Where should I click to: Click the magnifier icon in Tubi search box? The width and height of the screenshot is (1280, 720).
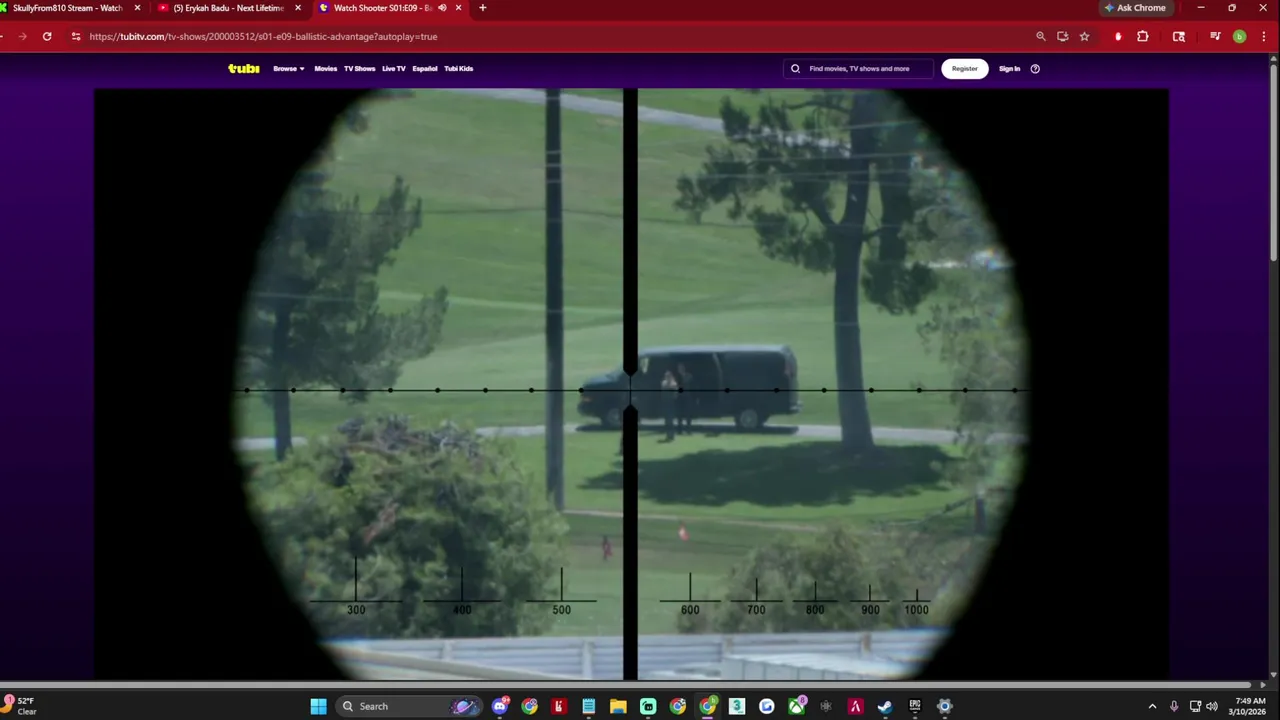pyautogui.click(x=796, y=69)
